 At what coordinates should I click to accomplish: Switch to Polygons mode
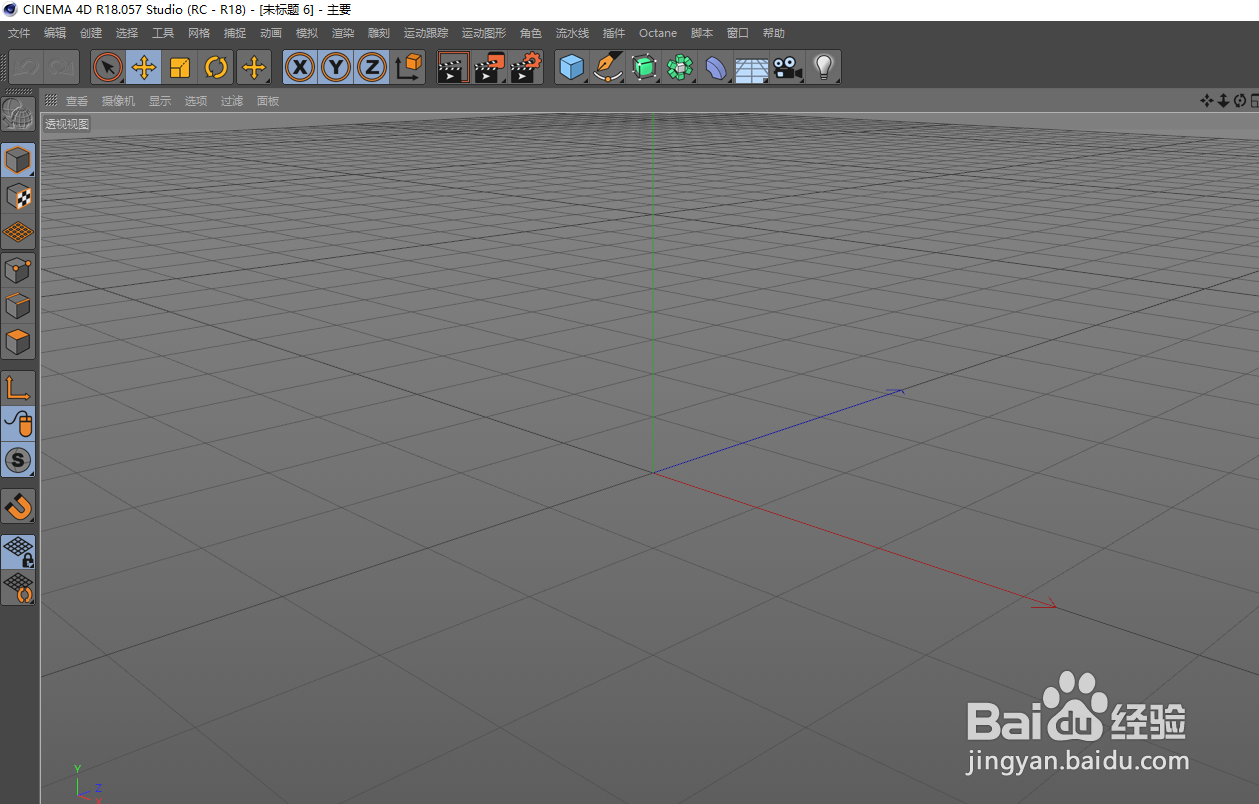click(x=18, y=341)
